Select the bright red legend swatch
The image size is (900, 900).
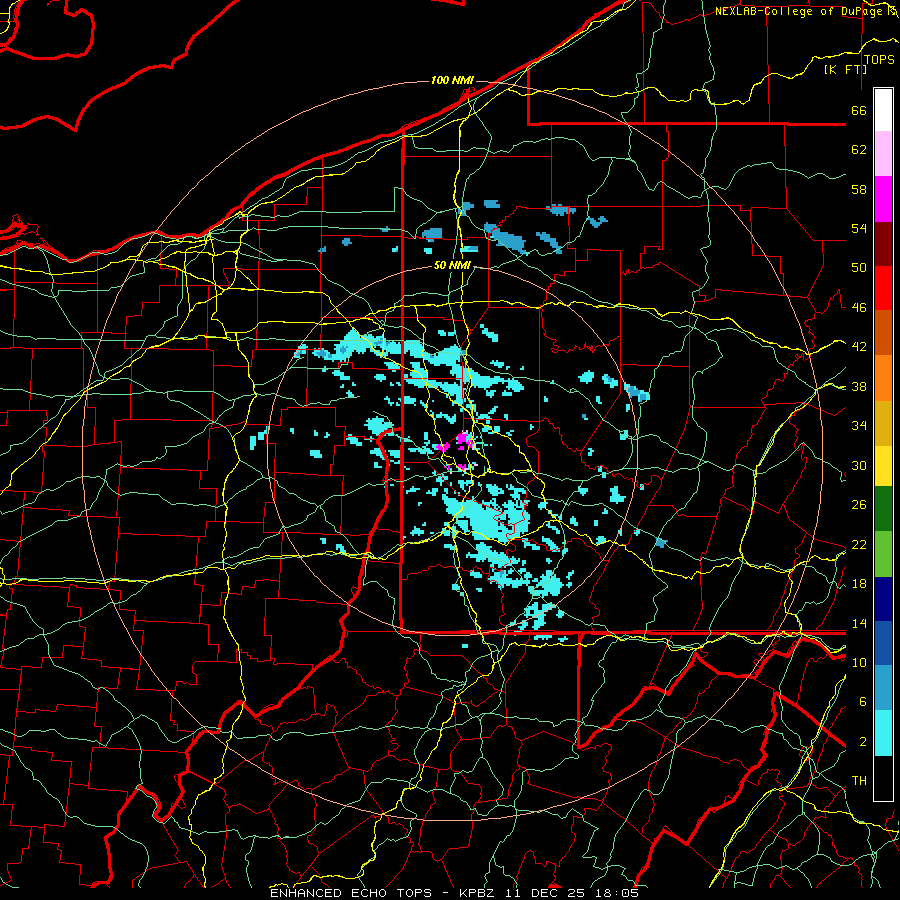coord(883,288)
